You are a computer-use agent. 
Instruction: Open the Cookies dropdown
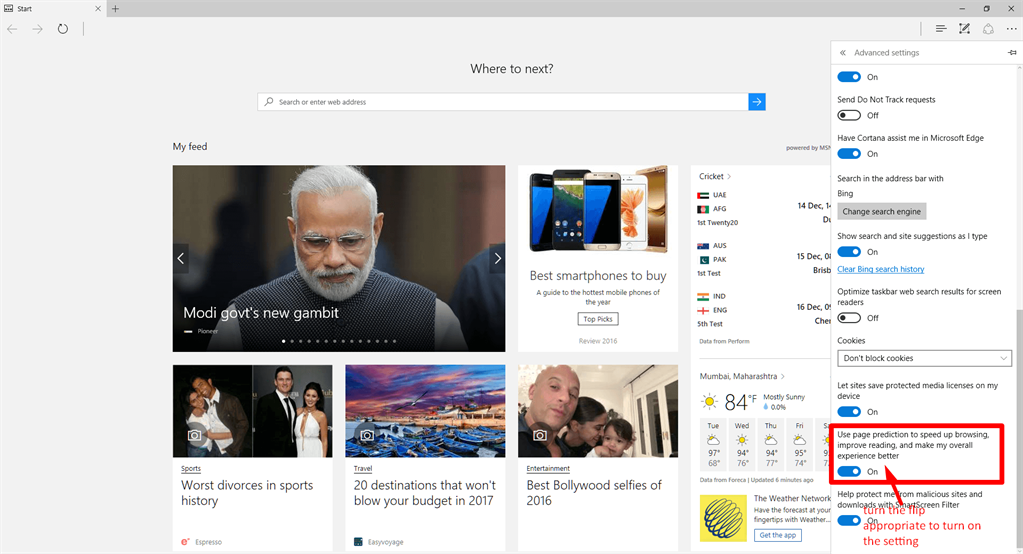(924, 358)
